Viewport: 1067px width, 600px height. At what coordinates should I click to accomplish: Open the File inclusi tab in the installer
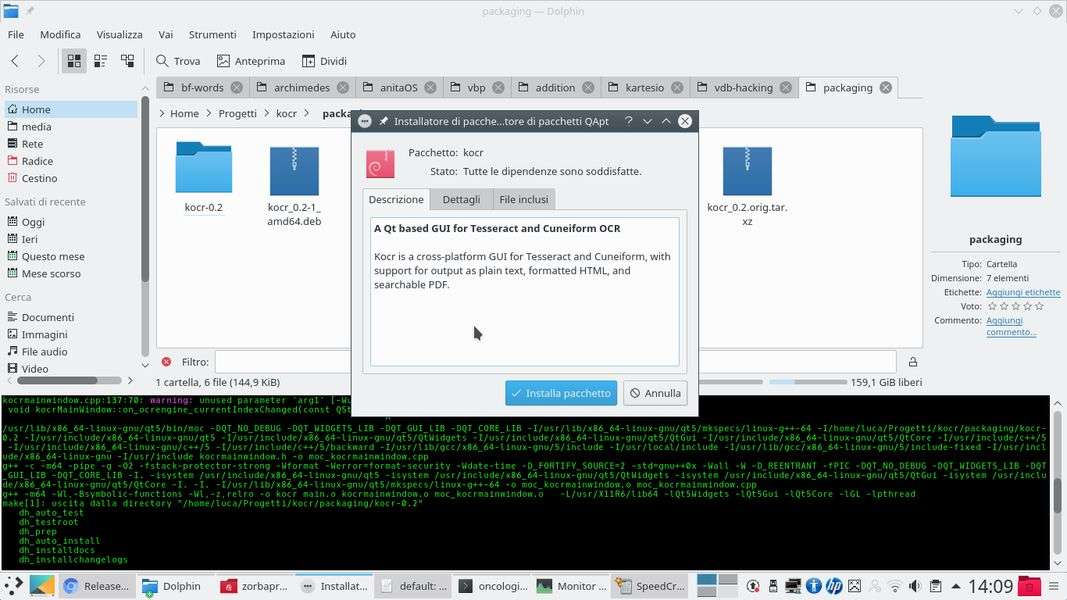point(524,199)
